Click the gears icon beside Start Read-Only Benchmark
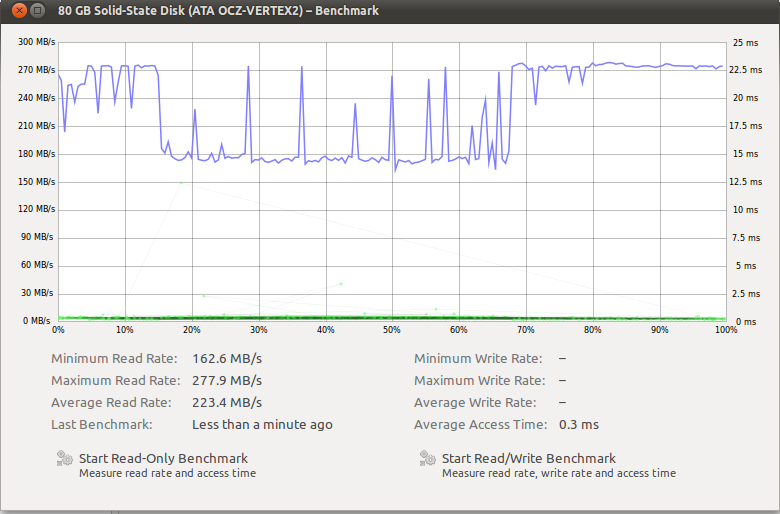Screen dimensions: 780x514 [65, 458]
